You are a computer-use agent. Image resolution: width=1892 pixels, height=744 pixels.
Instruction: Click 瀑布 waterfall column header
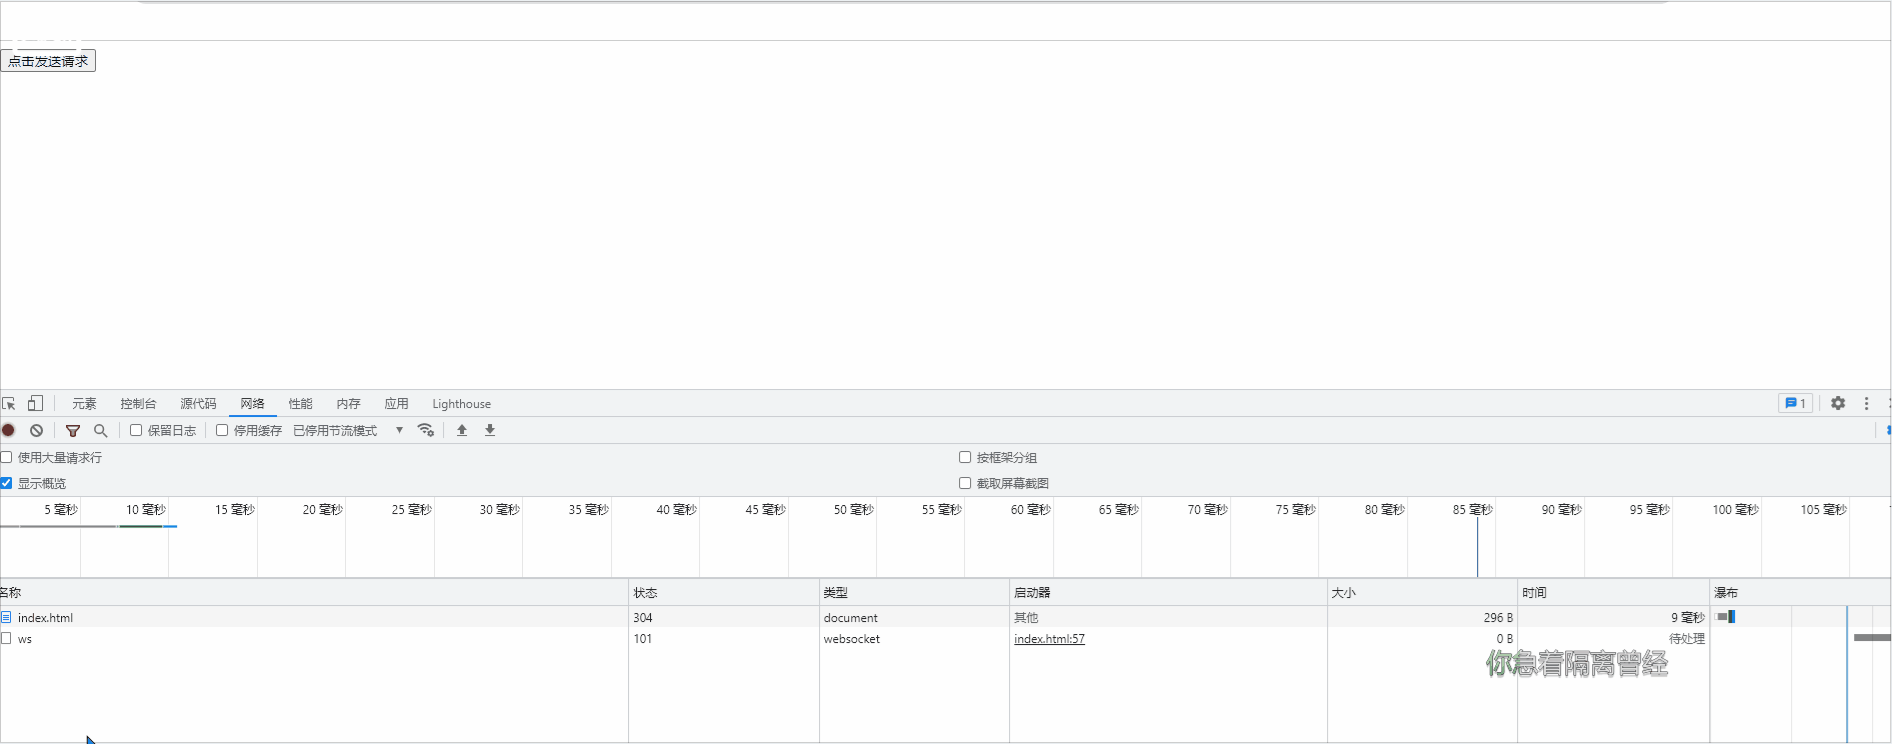pos(1800,592)
